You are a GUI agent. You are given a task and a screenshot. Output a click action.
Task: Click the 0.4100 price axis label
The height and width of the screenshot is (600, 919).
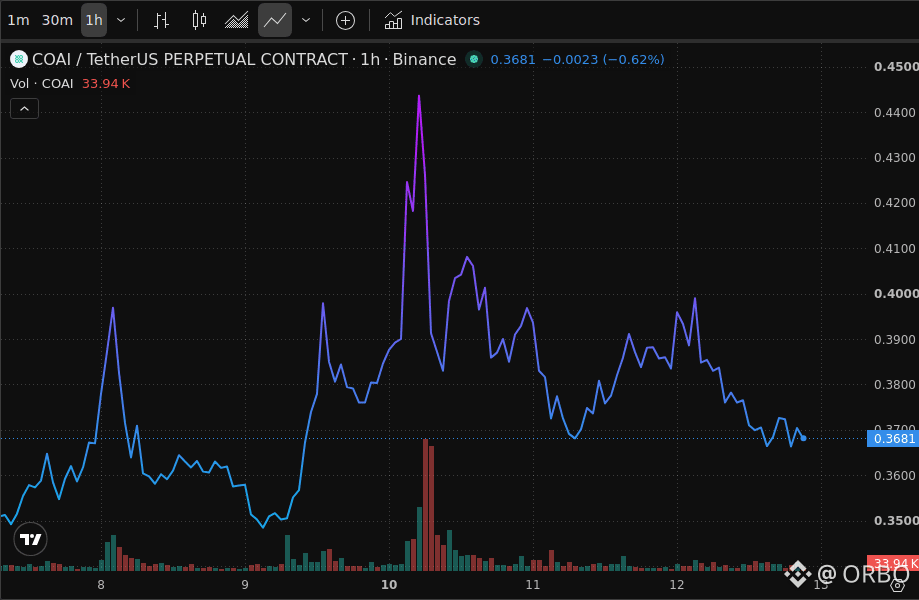pyautogui.click(x=894, y=248)
